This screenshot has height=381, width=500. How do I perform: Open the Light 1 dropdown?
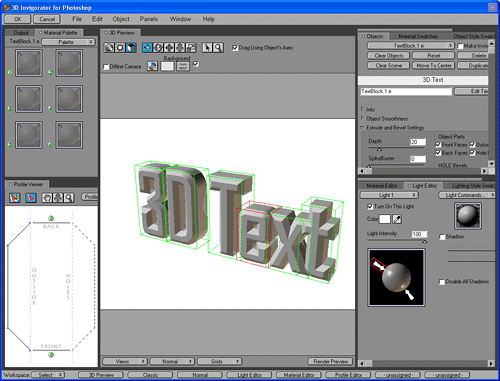point(389,195)
